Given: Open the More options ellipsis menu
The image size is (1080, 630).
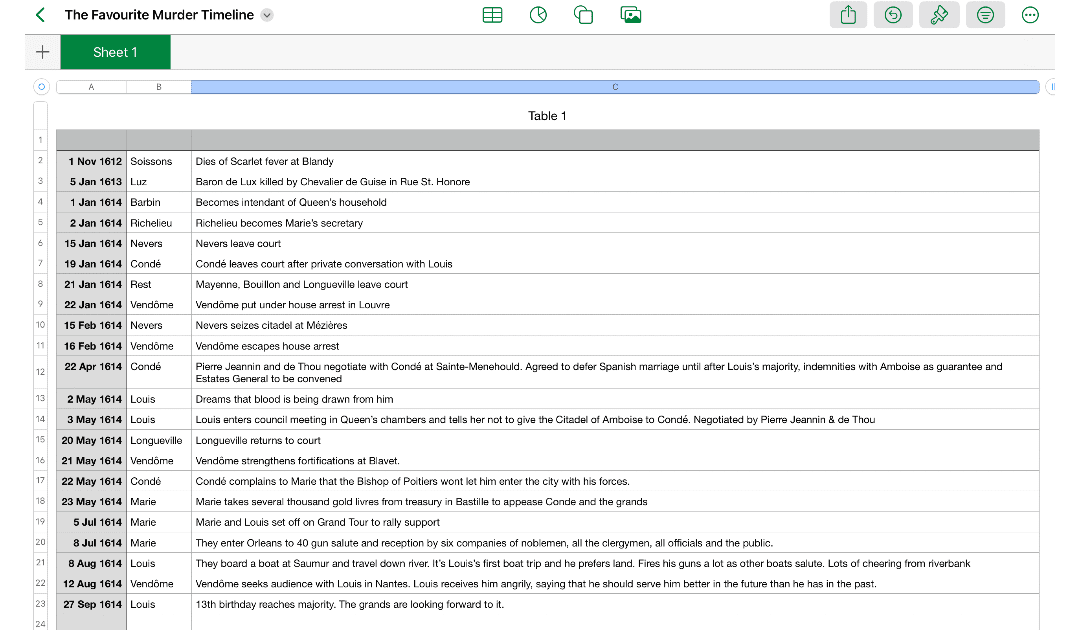Looking at the screenshot, I should click(x=1030, y=14).
